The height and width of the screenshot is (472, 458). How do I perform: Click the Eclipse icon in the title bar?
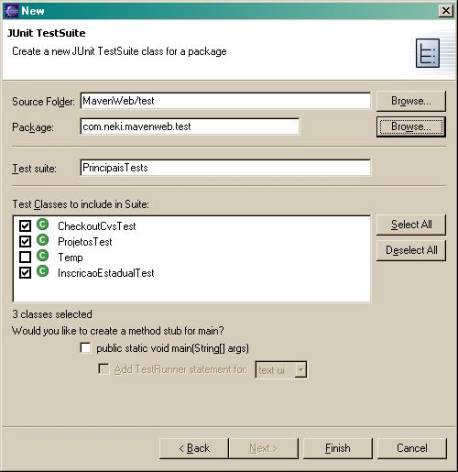pyautogui.click(x=11, y=11)
